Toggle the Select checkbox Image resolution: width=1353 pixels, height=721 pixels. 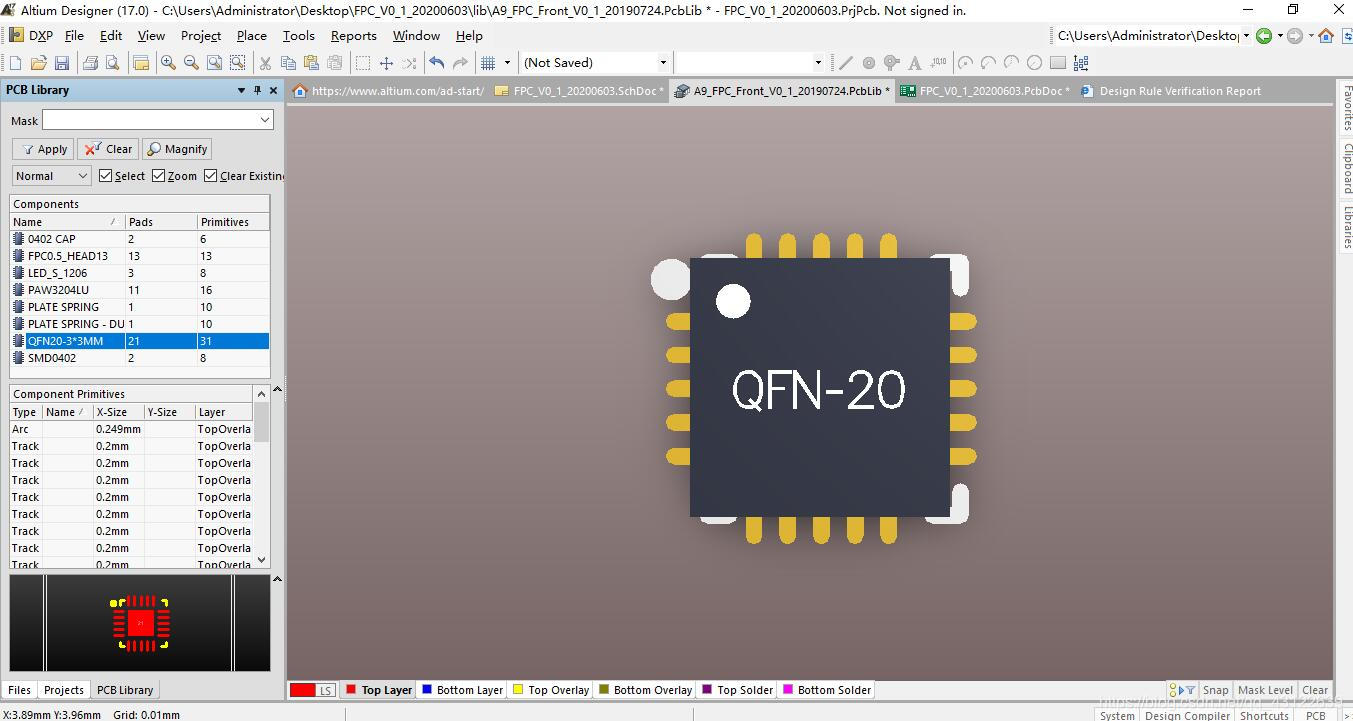click(x=105, y=176)
